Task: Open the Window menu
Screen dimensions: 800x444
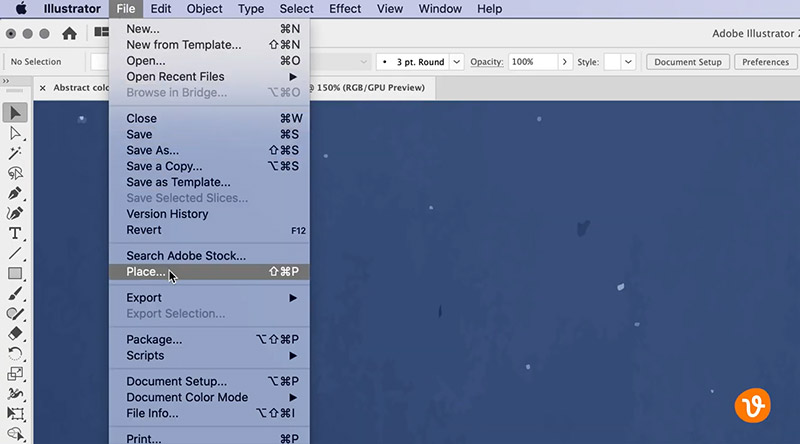Action: [x=440, y=9]
